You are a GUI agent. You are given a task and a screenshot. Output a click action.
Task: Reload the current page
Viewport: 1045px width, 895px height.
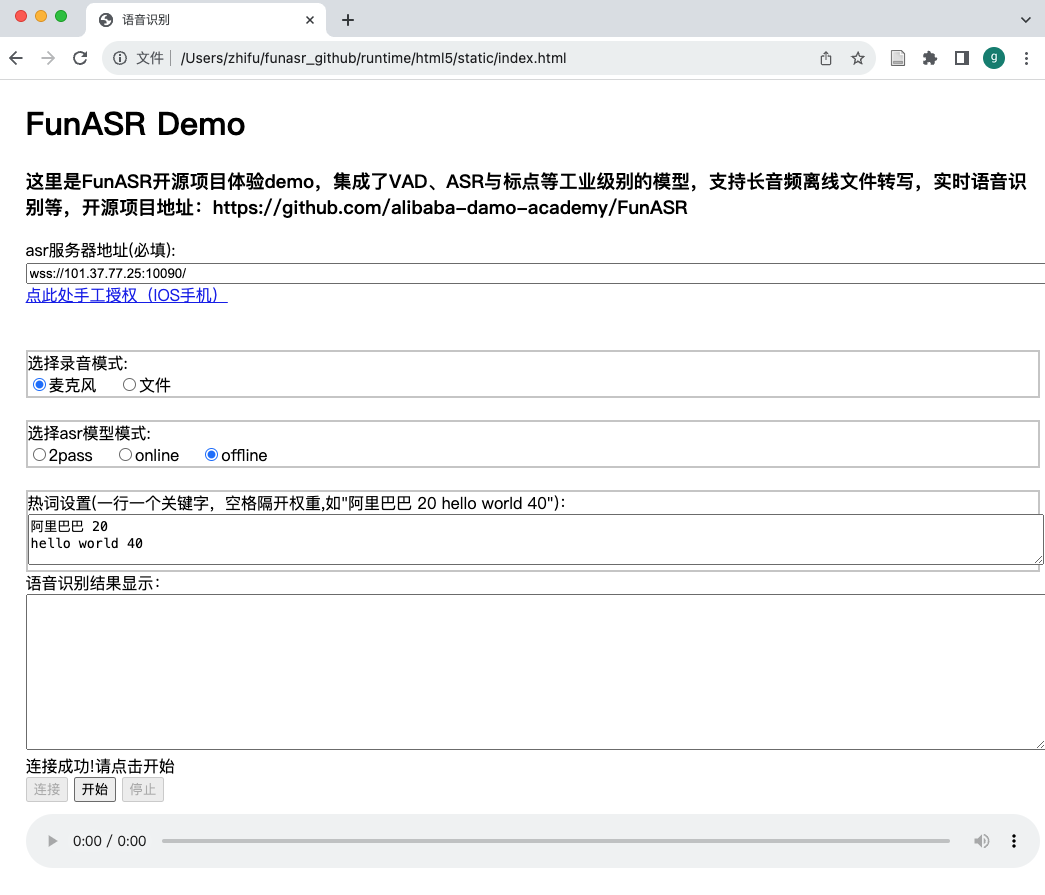click(x=80, y=58)
